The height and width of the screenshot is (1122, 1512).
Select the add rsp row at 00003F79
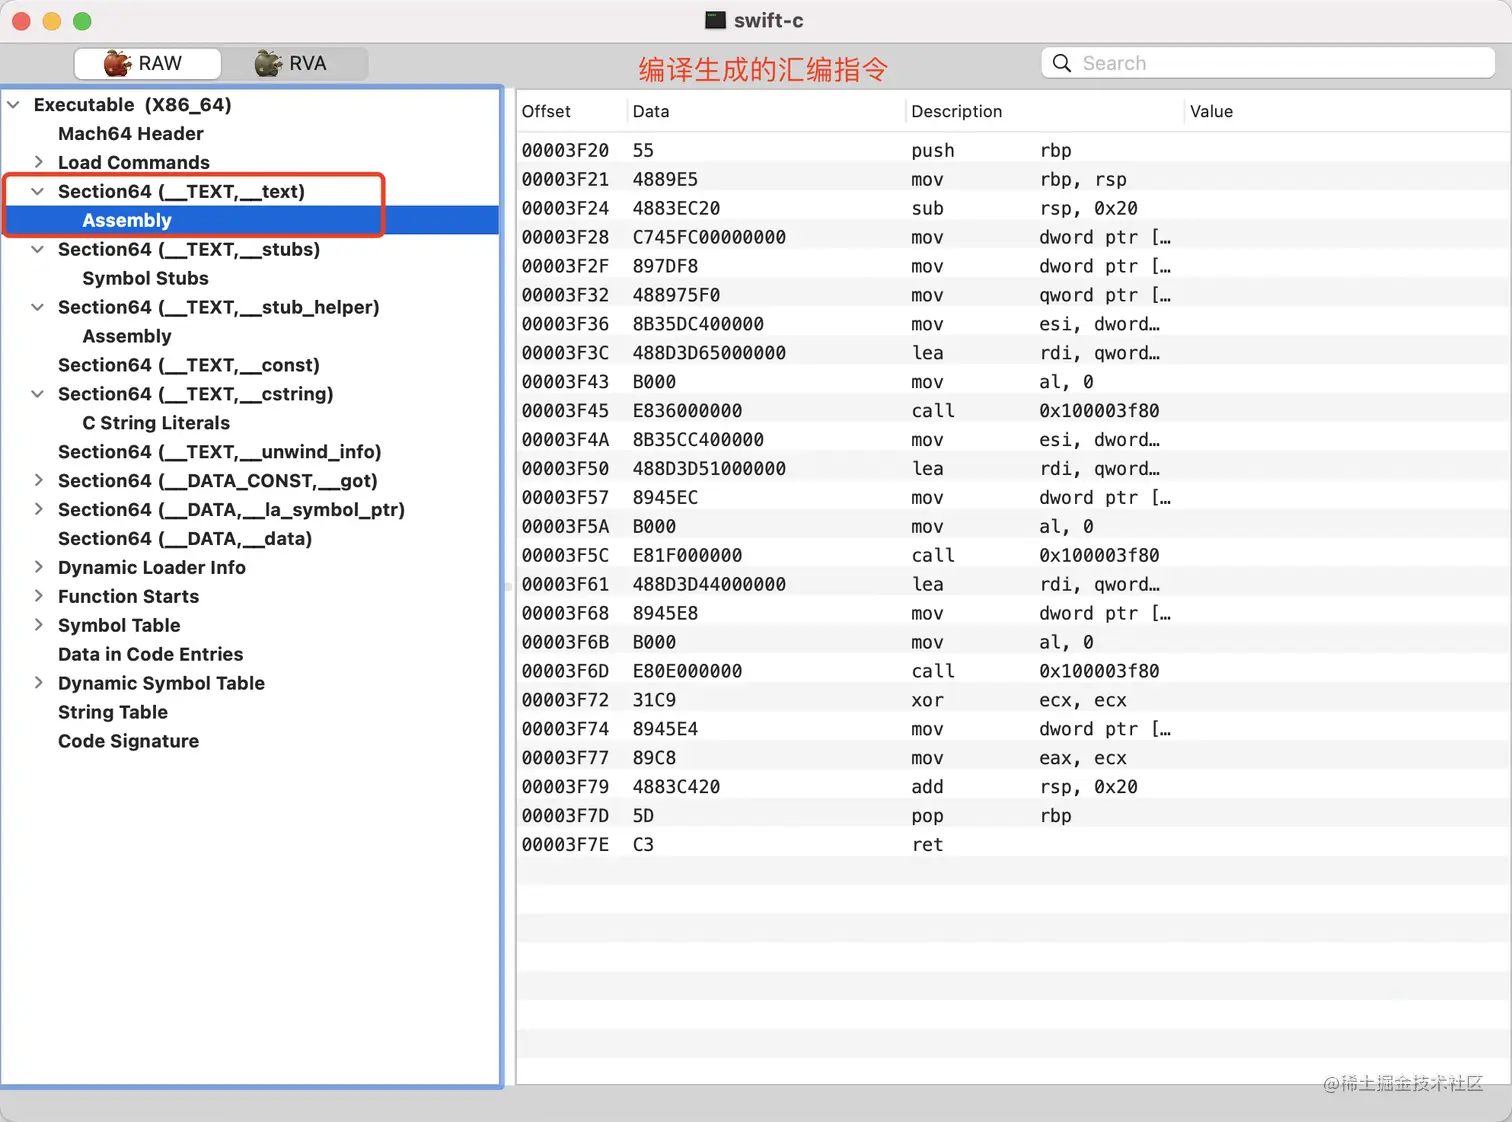pos(1012,787)
